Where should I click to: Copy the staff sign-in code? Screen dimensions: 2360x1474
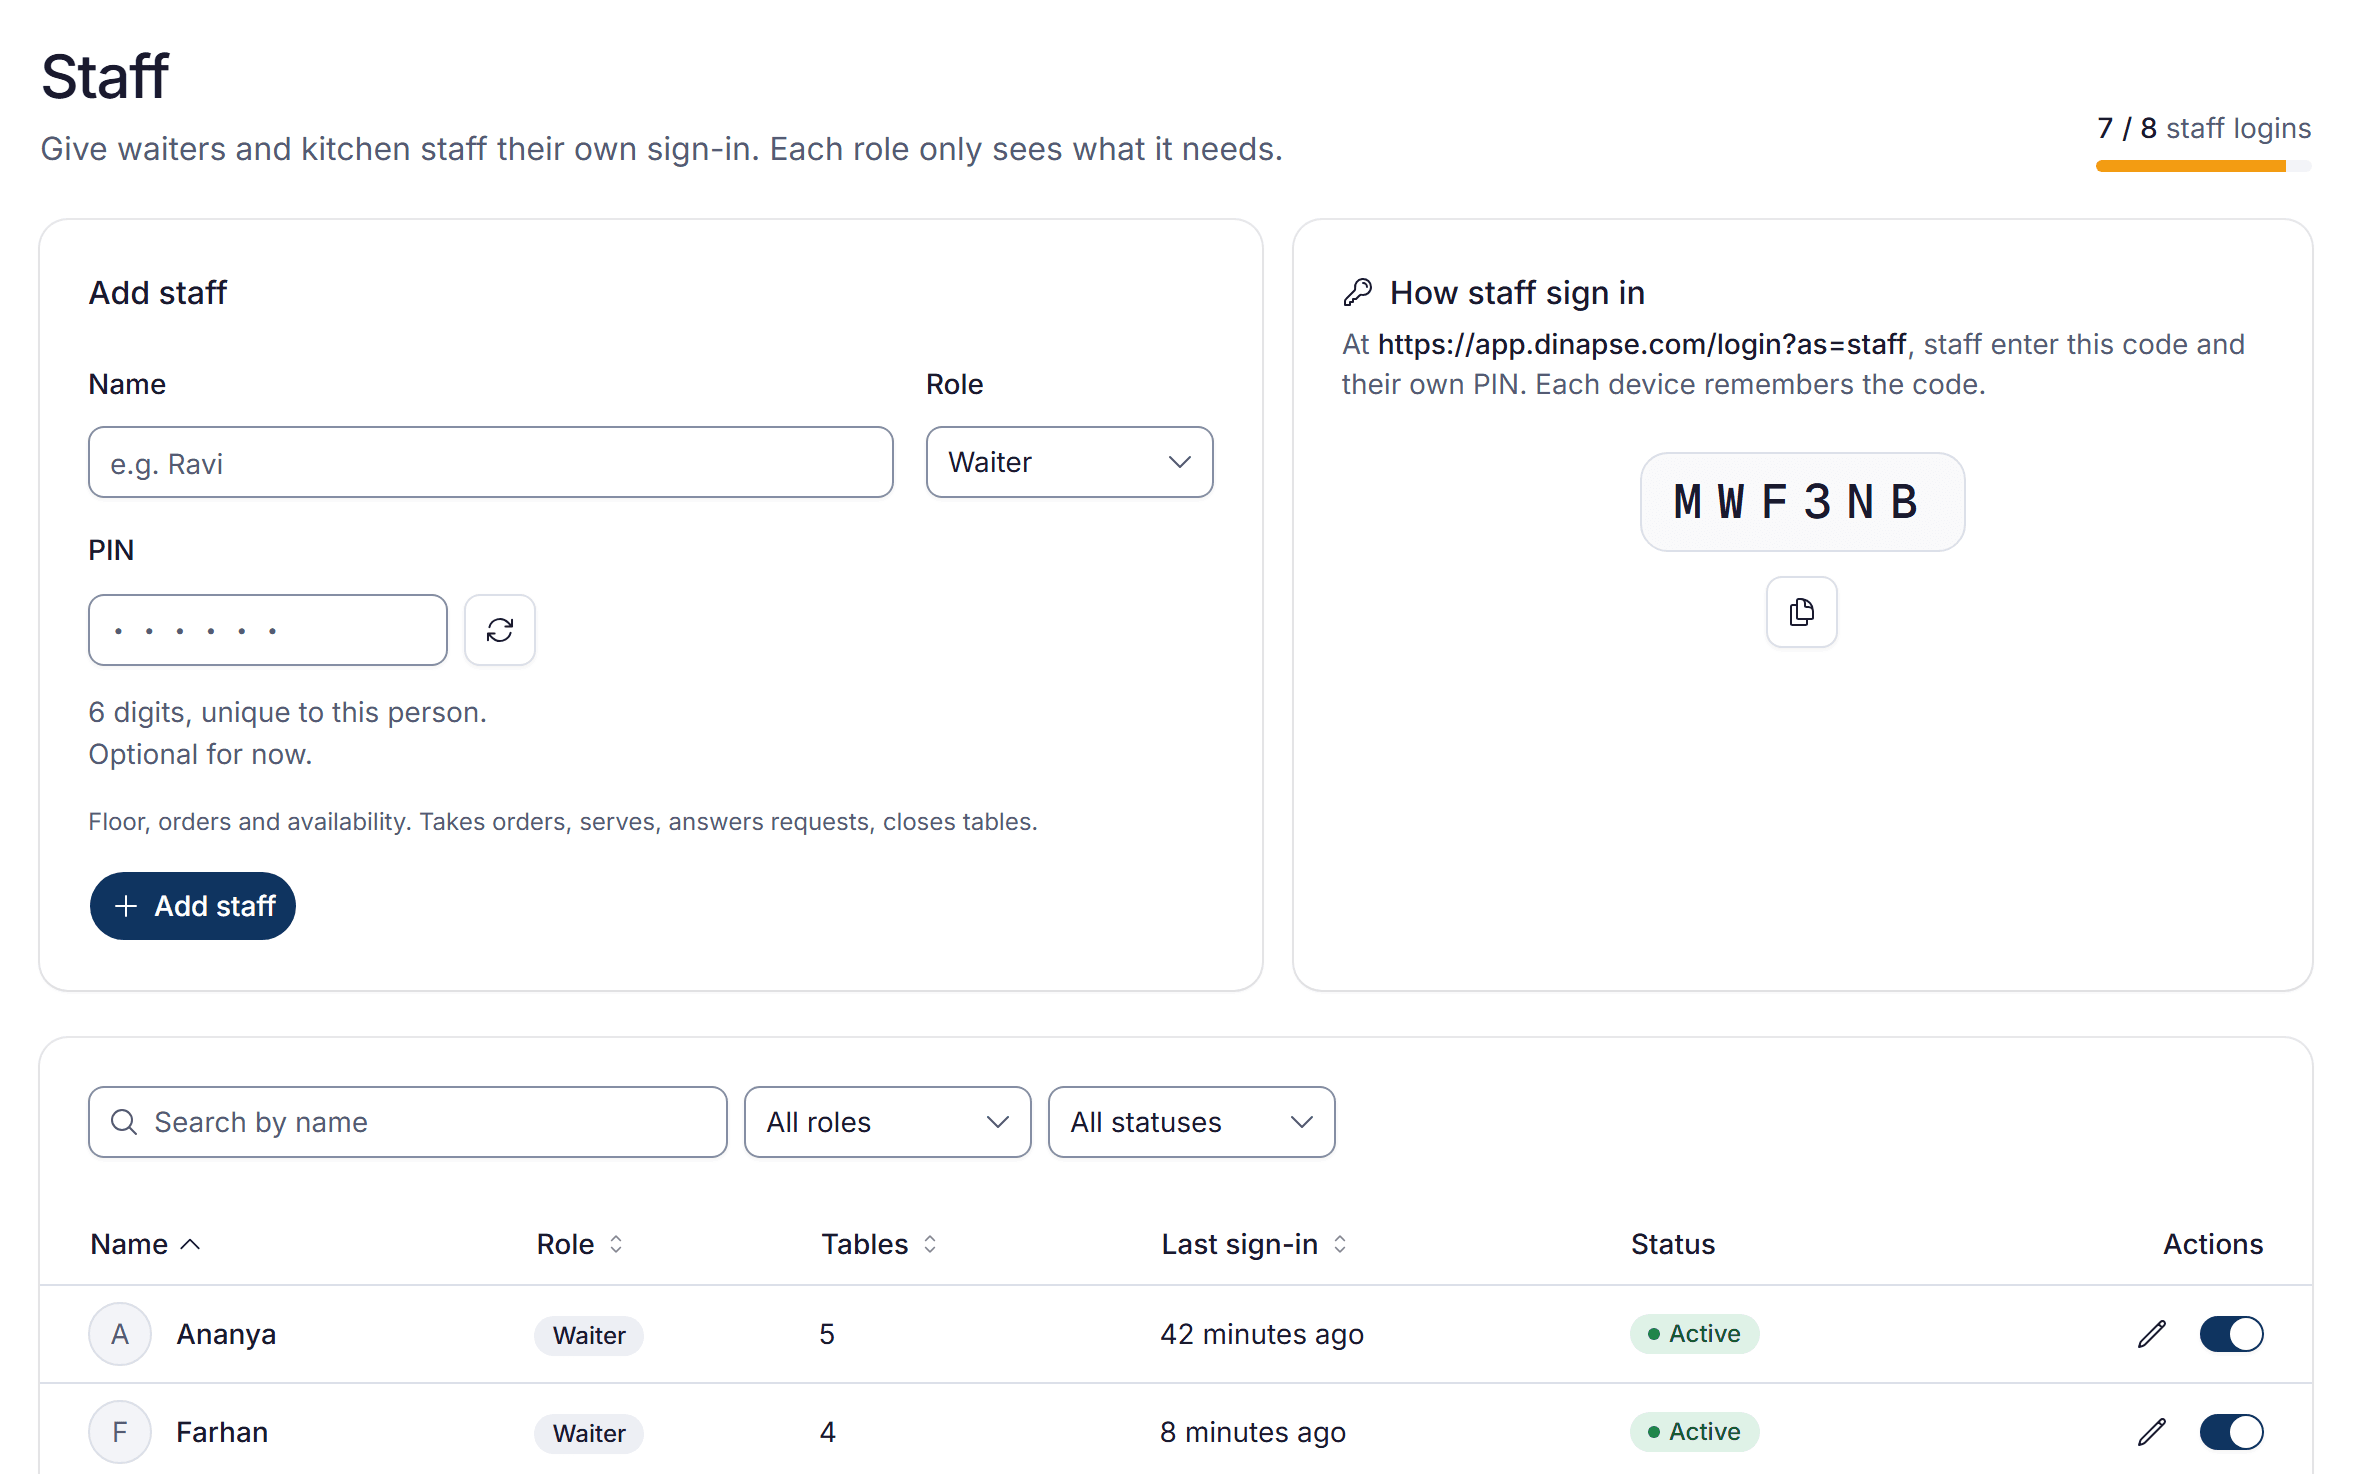coord(1802,612)
